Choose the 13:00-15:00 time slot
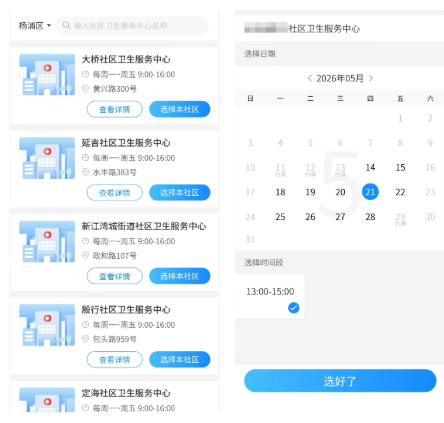This screenshot has width=444, height=423. pyautogui.click(x=270, y=297)
